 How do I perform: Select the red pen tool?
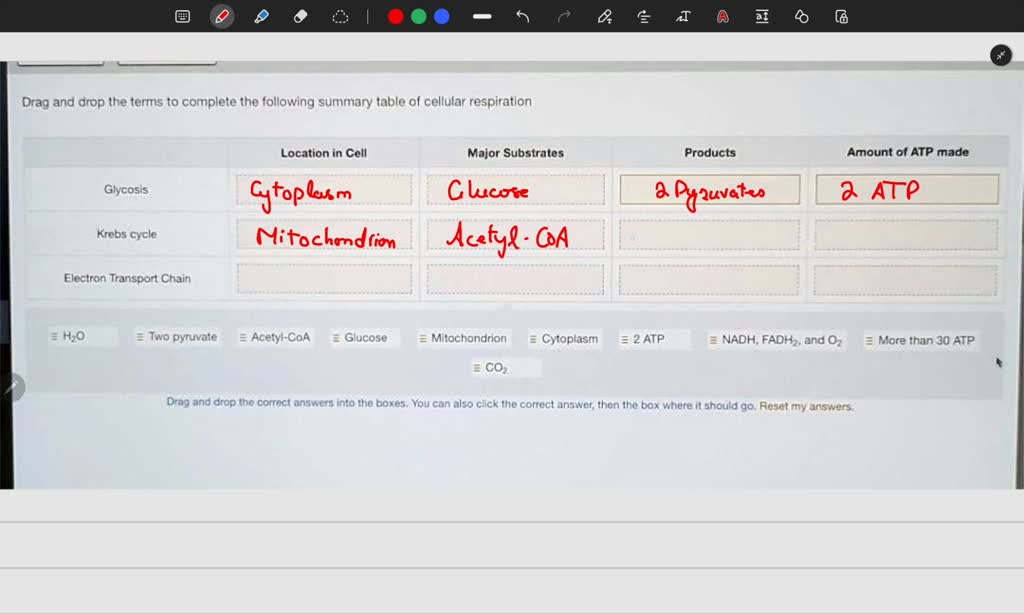coord(222,15)
